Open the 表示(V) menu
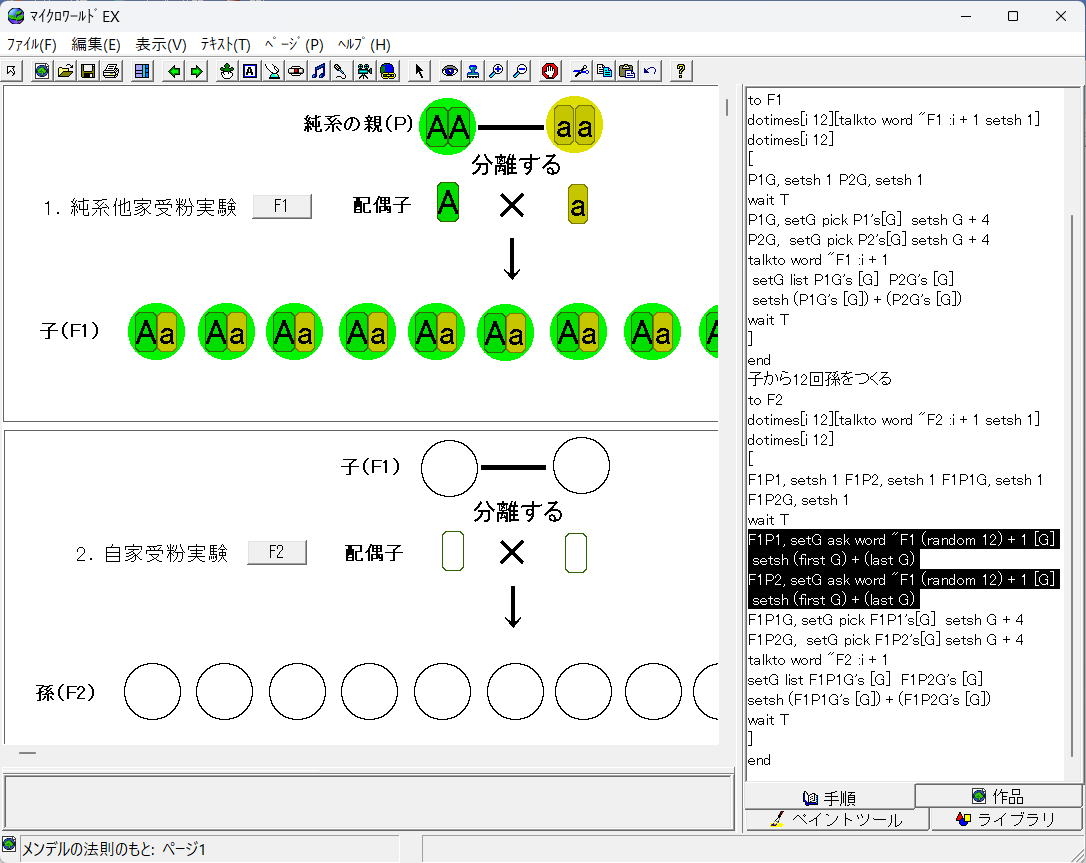The image size is (1086, 863). [x=161, y=45]
